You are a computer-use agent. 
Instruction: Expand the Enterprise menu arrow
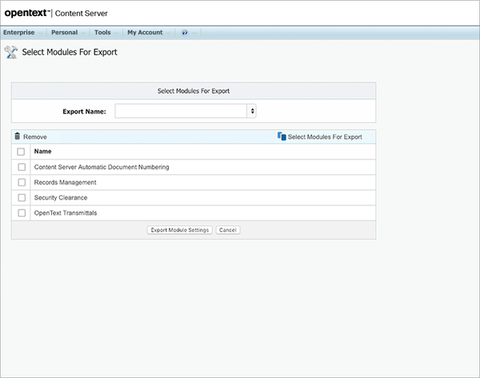[x=40, y=33]
